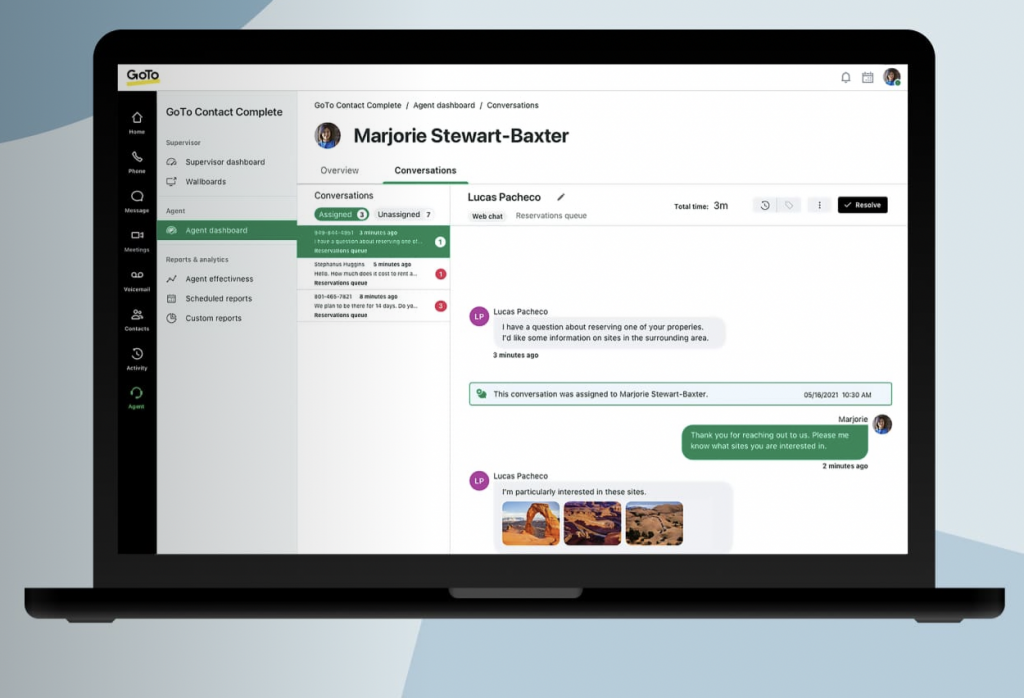Switch to the Overview tab

pos(339,171)
